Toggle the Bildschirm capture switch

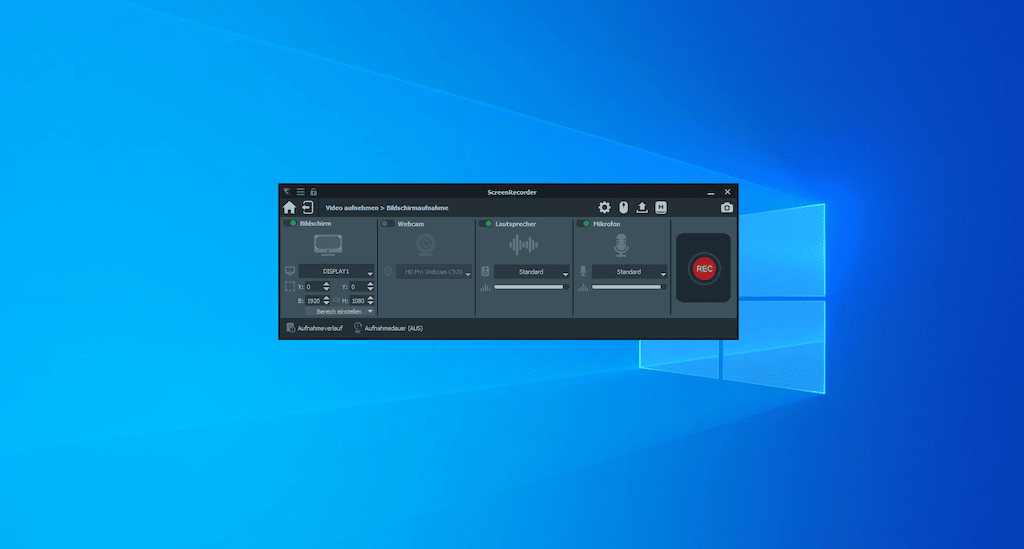coord(291,224)
